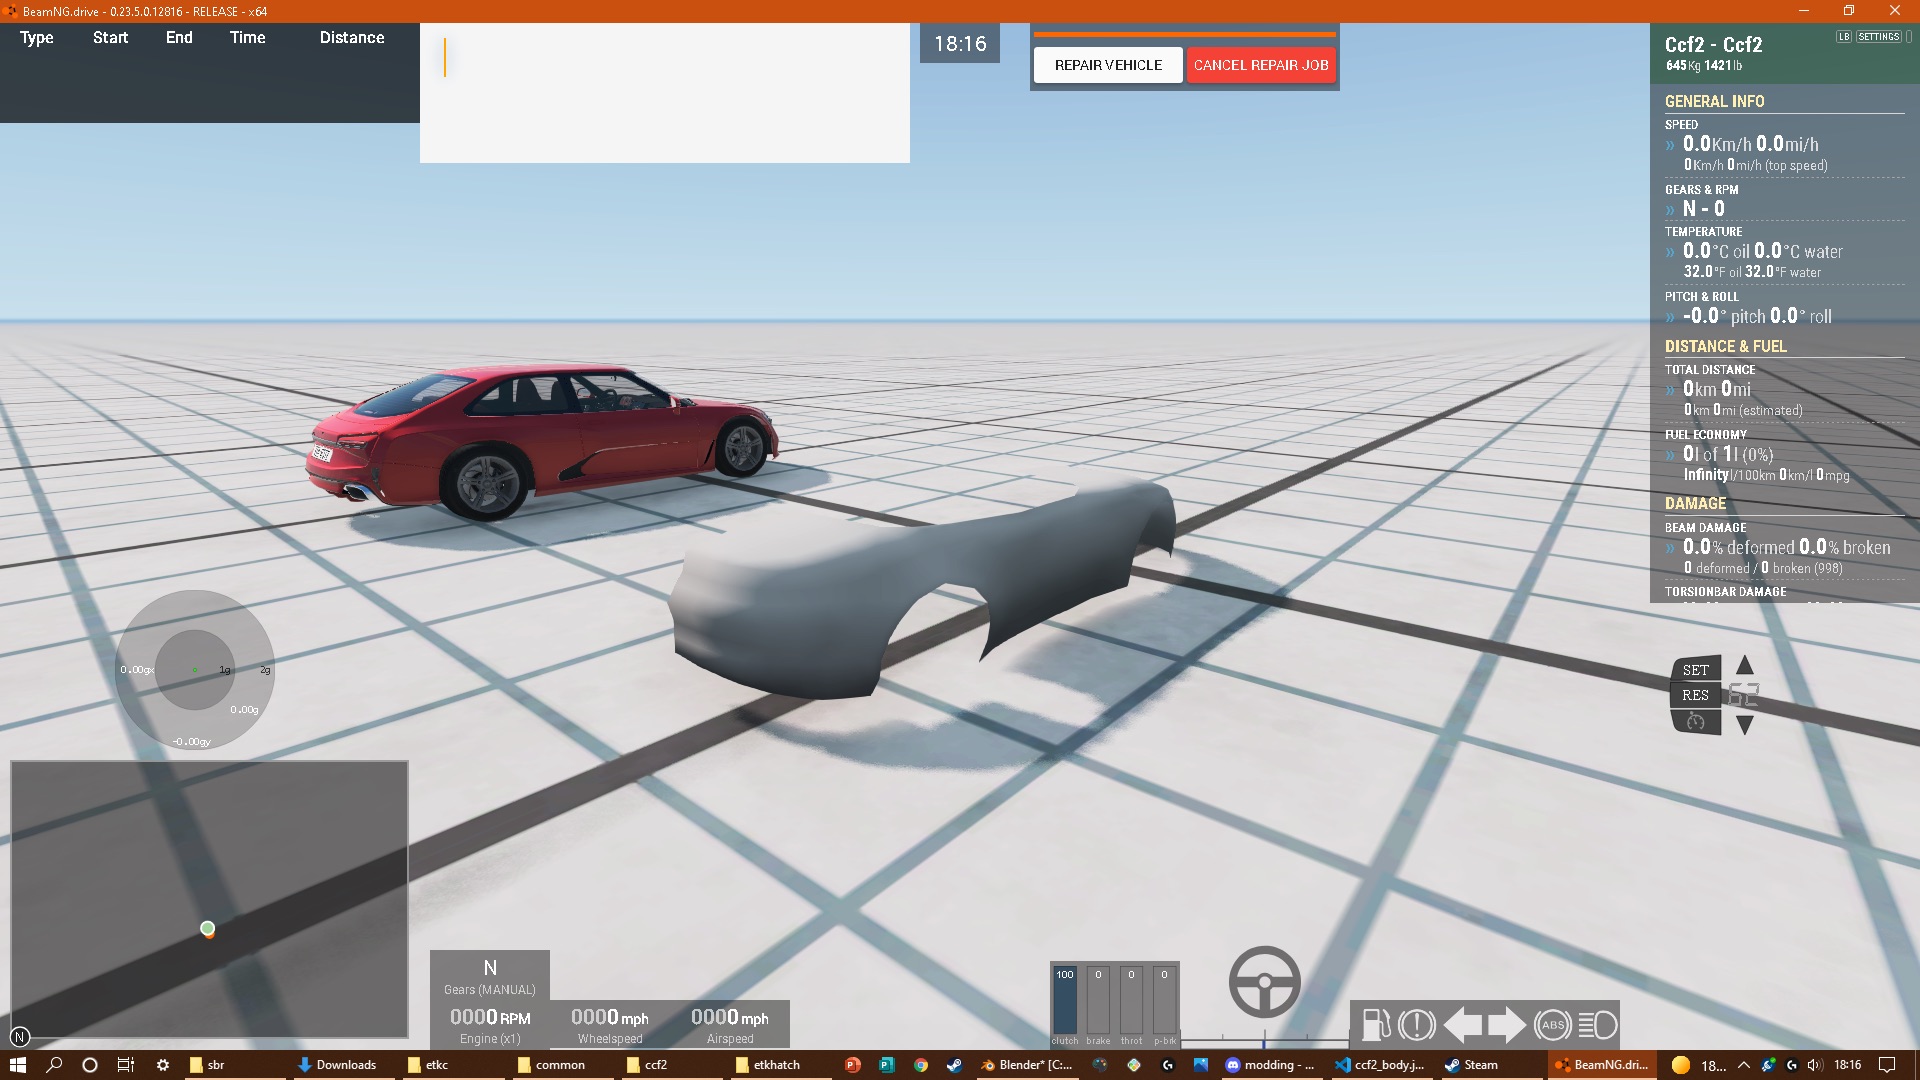Expand DAMAGE section header
This screenshot has height=1080, width=1920.
tap(1696, 503)
